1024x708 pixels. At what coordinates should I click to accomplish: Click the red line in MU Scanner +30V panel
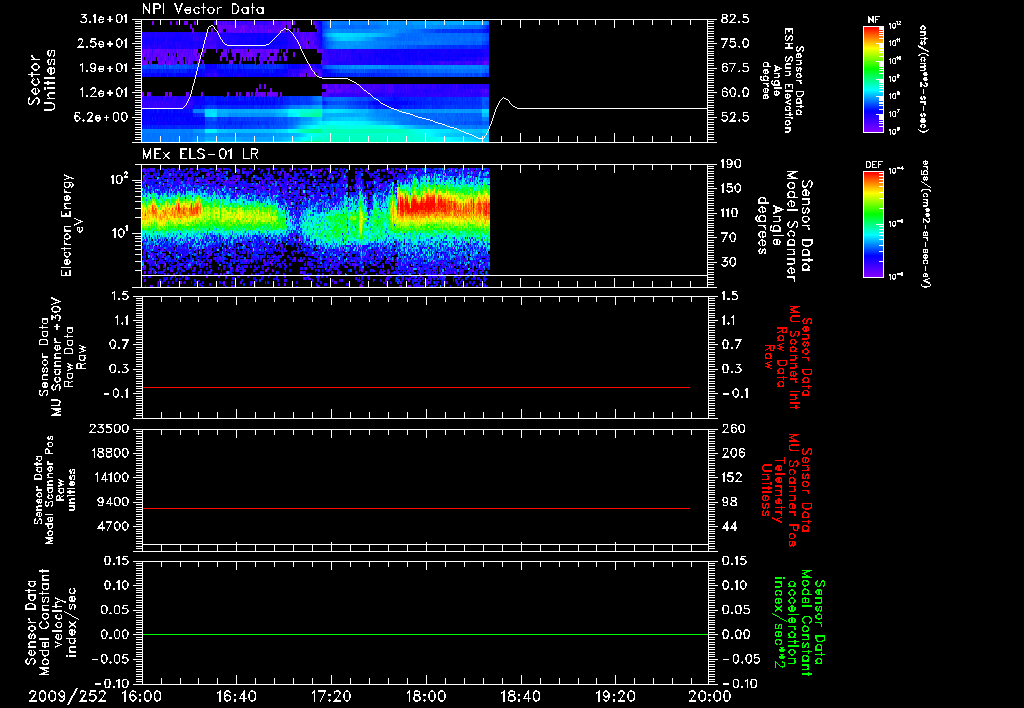pos(415,387)
